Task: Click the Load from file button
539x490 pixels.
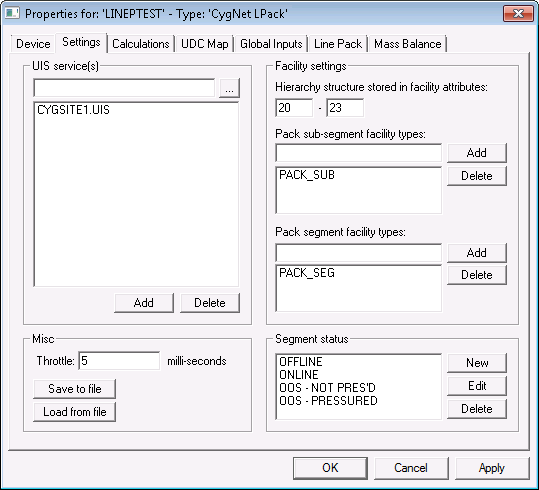Action: pos(75,412)
